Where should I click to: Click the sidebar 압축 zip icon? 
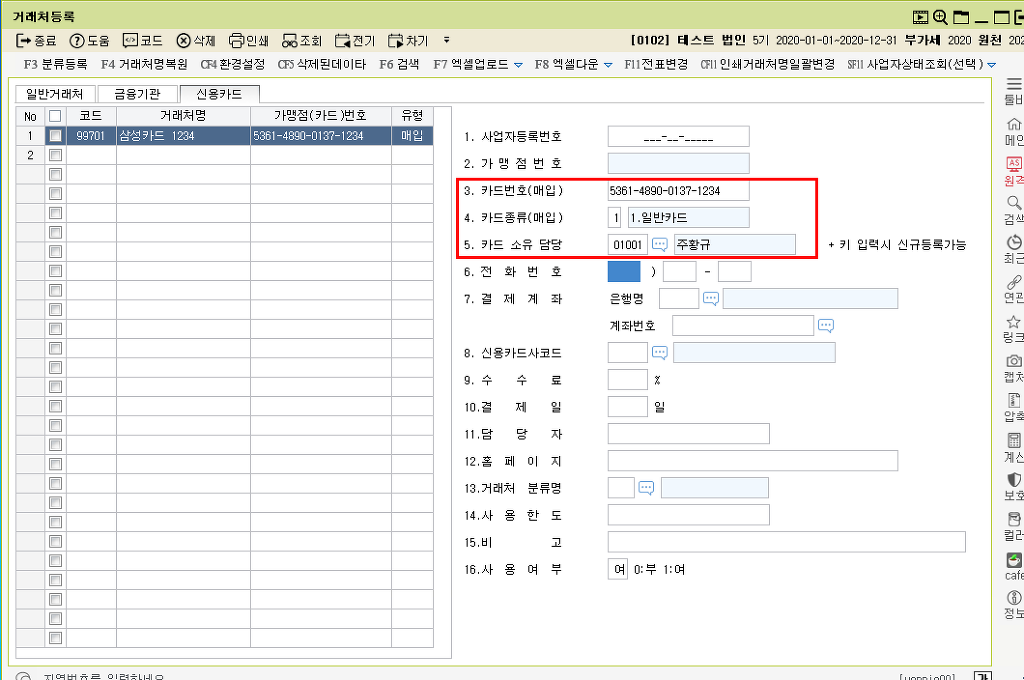1014,400
